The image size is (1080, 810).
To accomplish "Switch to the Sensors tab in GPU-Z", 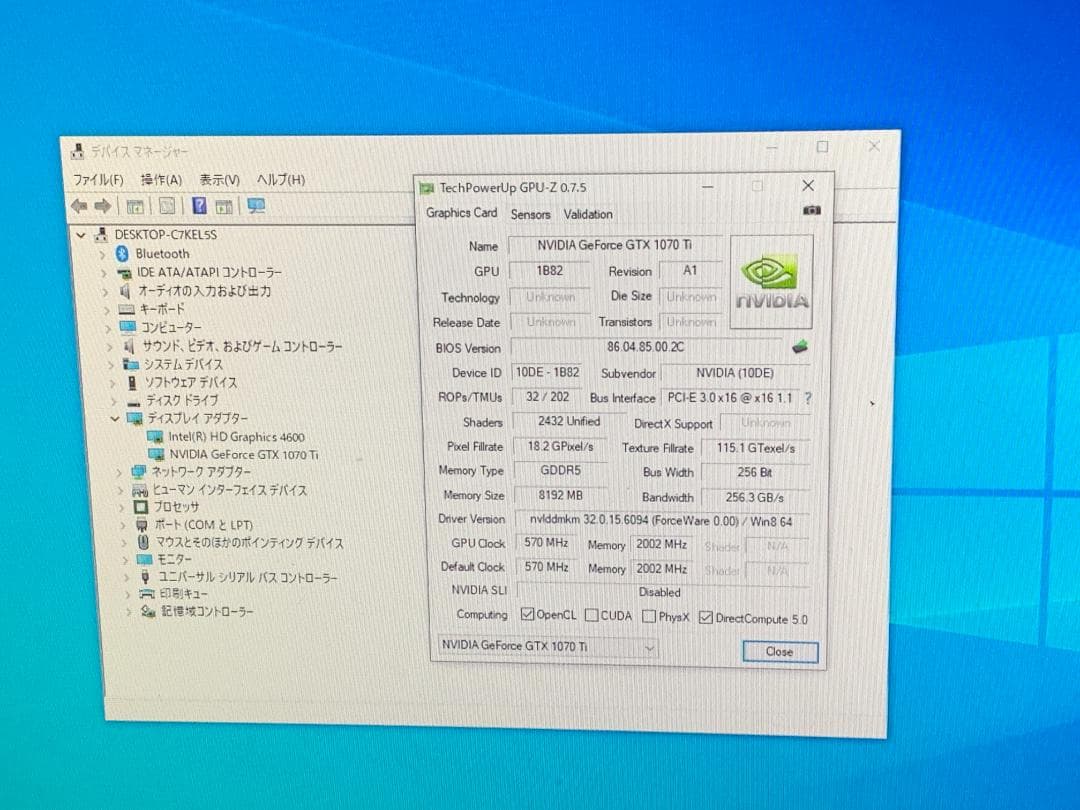I will (x=530, y=214).
